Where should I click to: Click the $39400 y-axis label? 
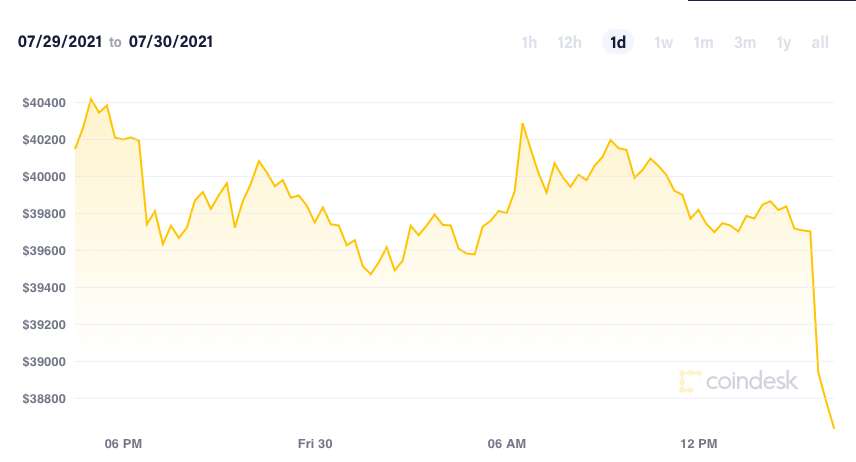pyautogui.click(x=43, y=288)
